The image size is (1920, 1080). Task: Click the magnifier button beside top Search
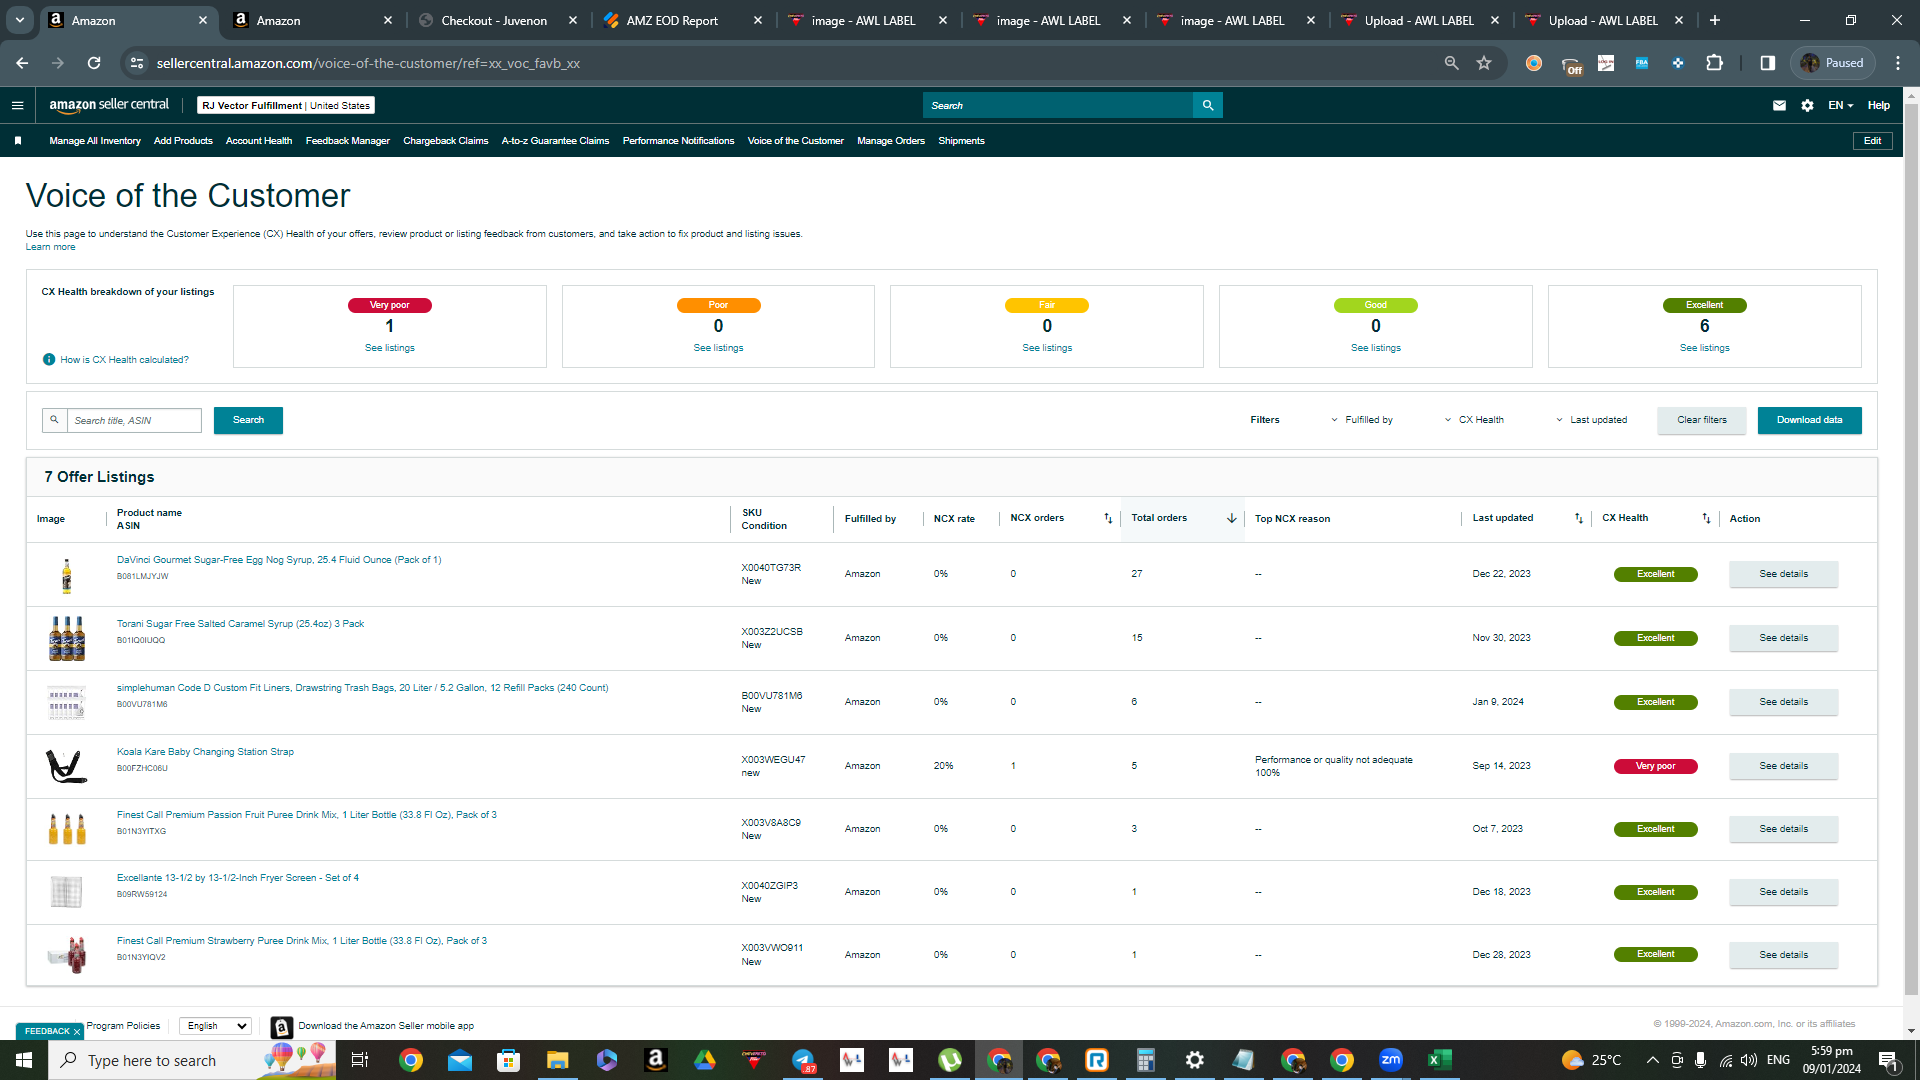click(1208, 105)
